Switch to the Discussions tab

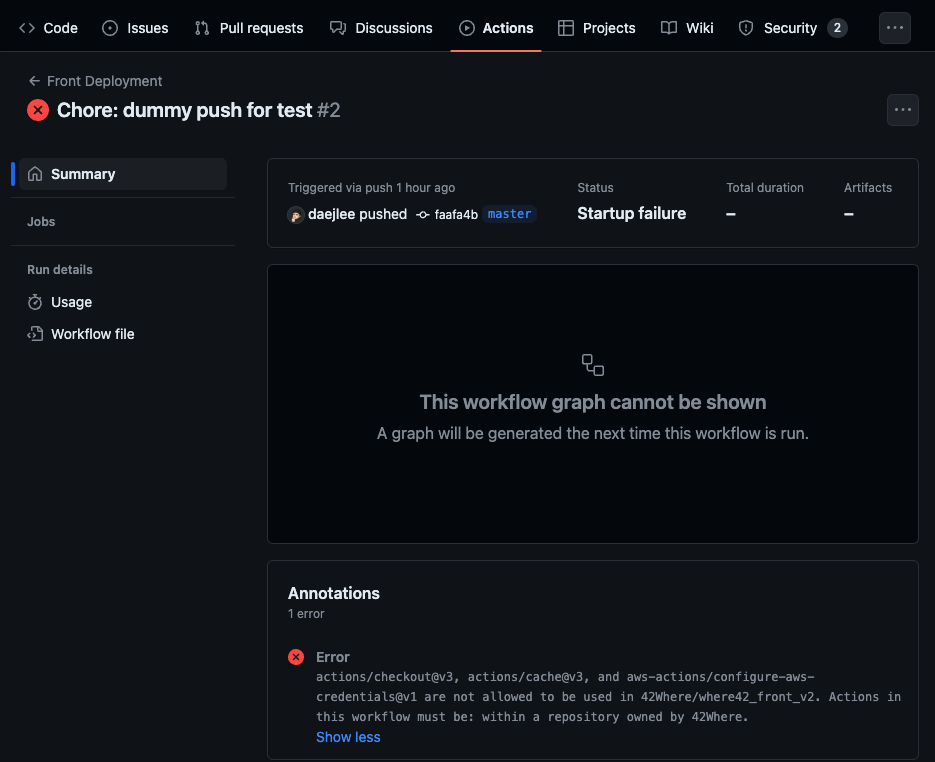[381, 28]
